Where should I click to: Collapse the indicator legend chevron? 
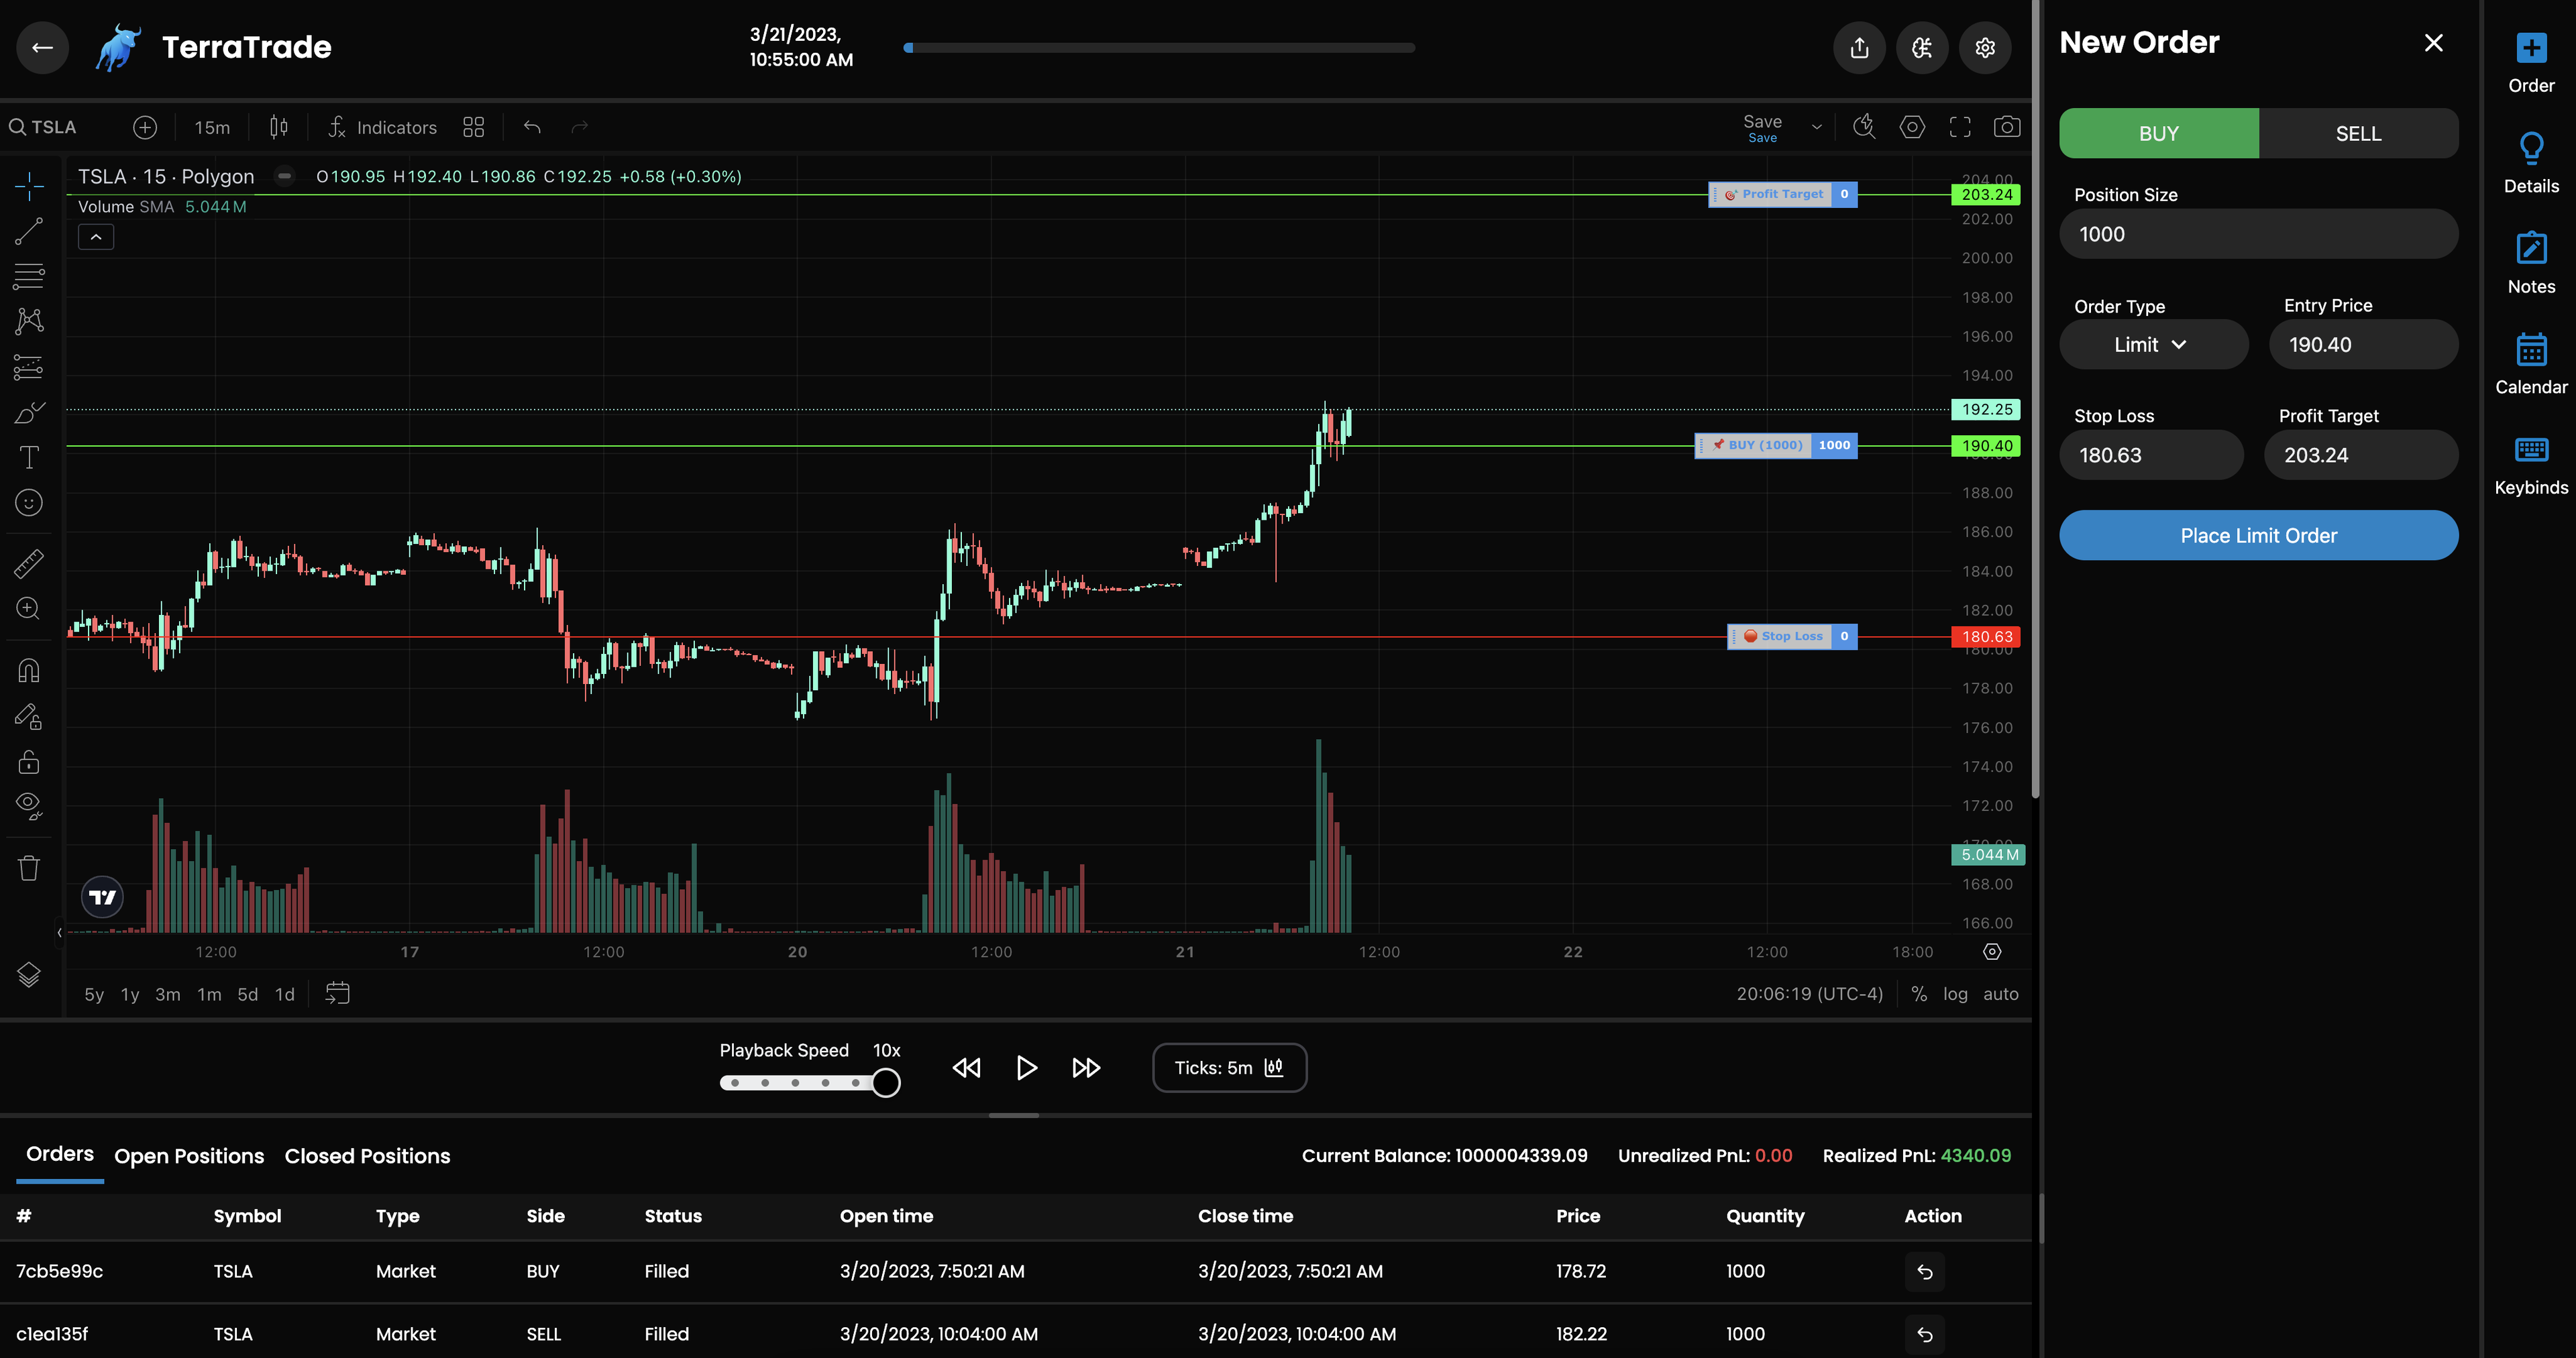96,237
